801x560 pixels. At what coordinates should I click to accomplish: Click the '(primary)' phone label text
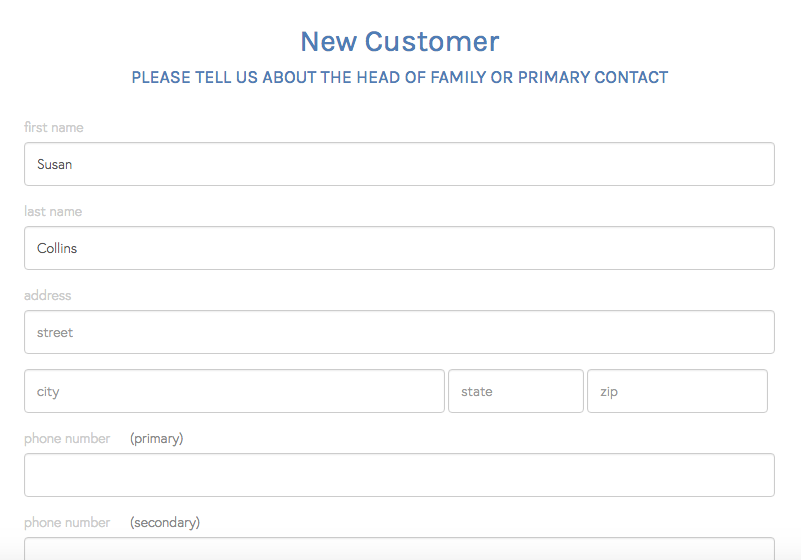point(157,439)
